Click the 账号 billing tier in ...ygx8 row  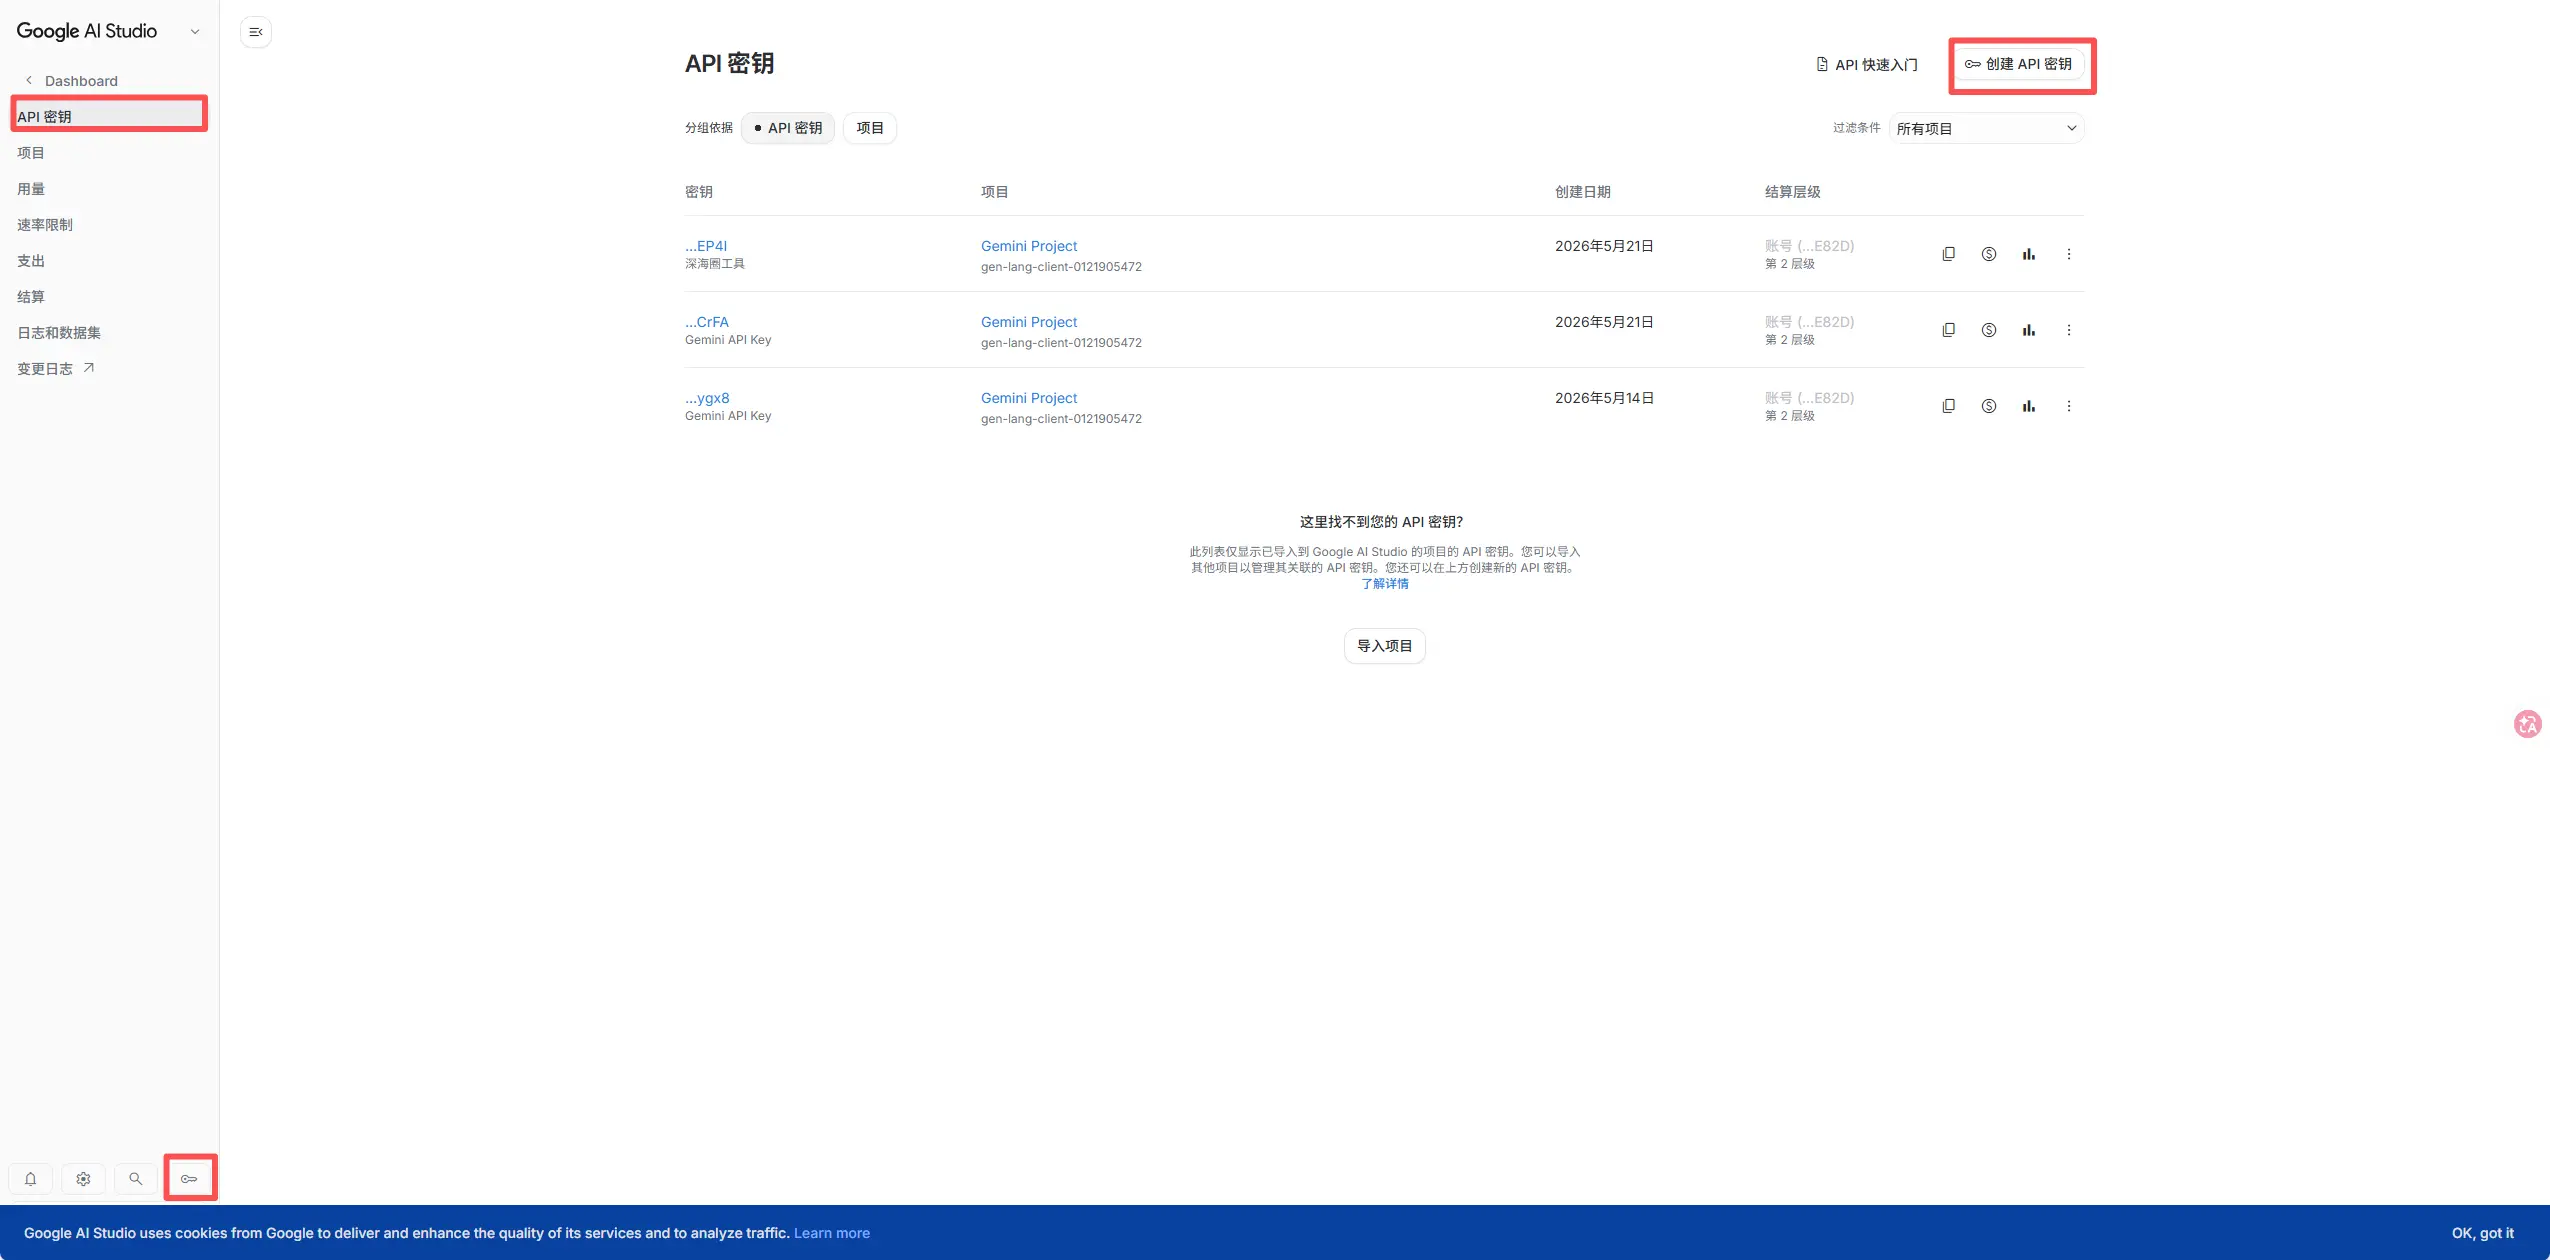(1809, 398)
